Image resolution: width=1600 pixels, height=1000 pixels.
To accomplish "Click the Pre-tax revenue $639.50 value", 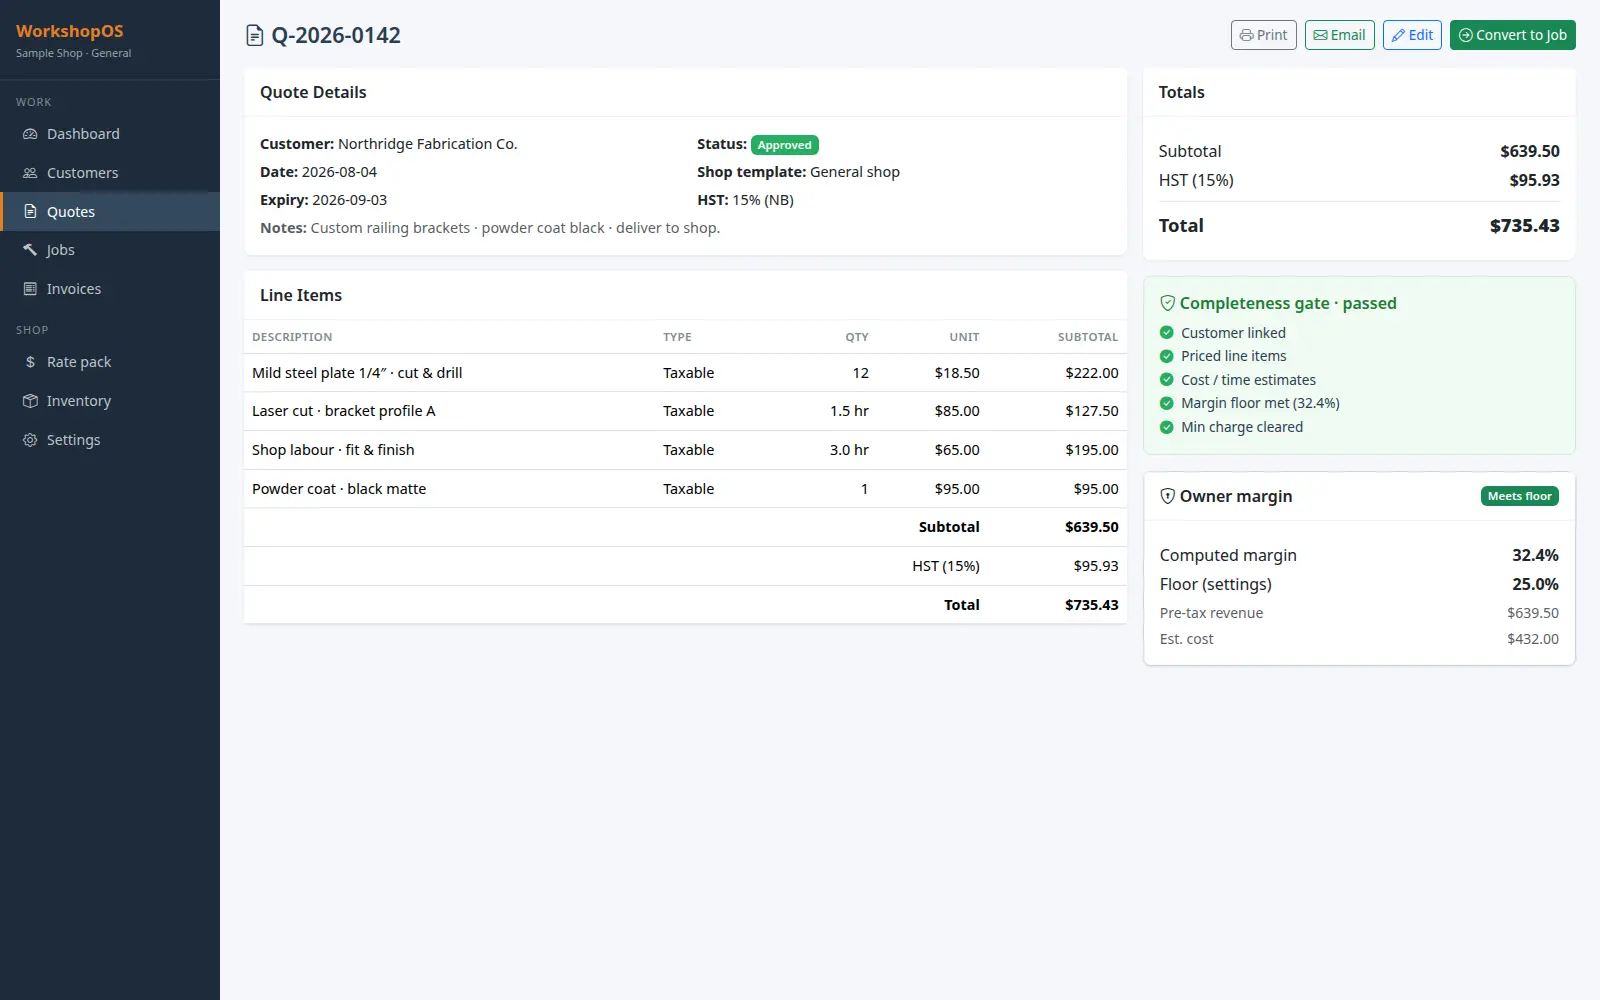I will click(x=1533, y=613).
